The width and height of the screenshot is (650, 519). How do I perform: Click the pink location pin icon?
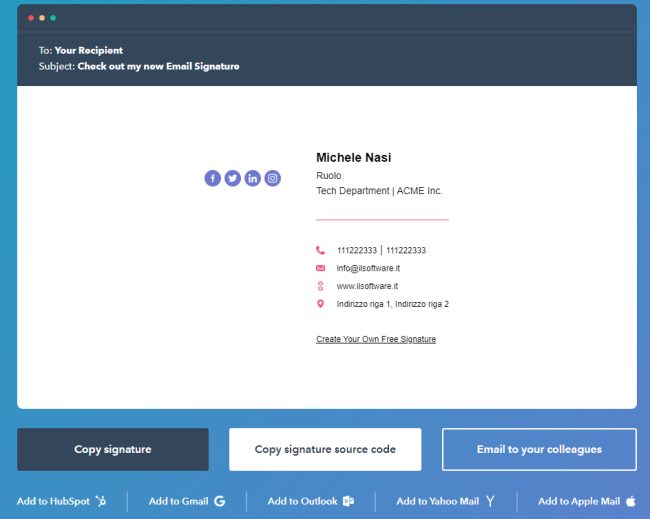pos(320,304)
